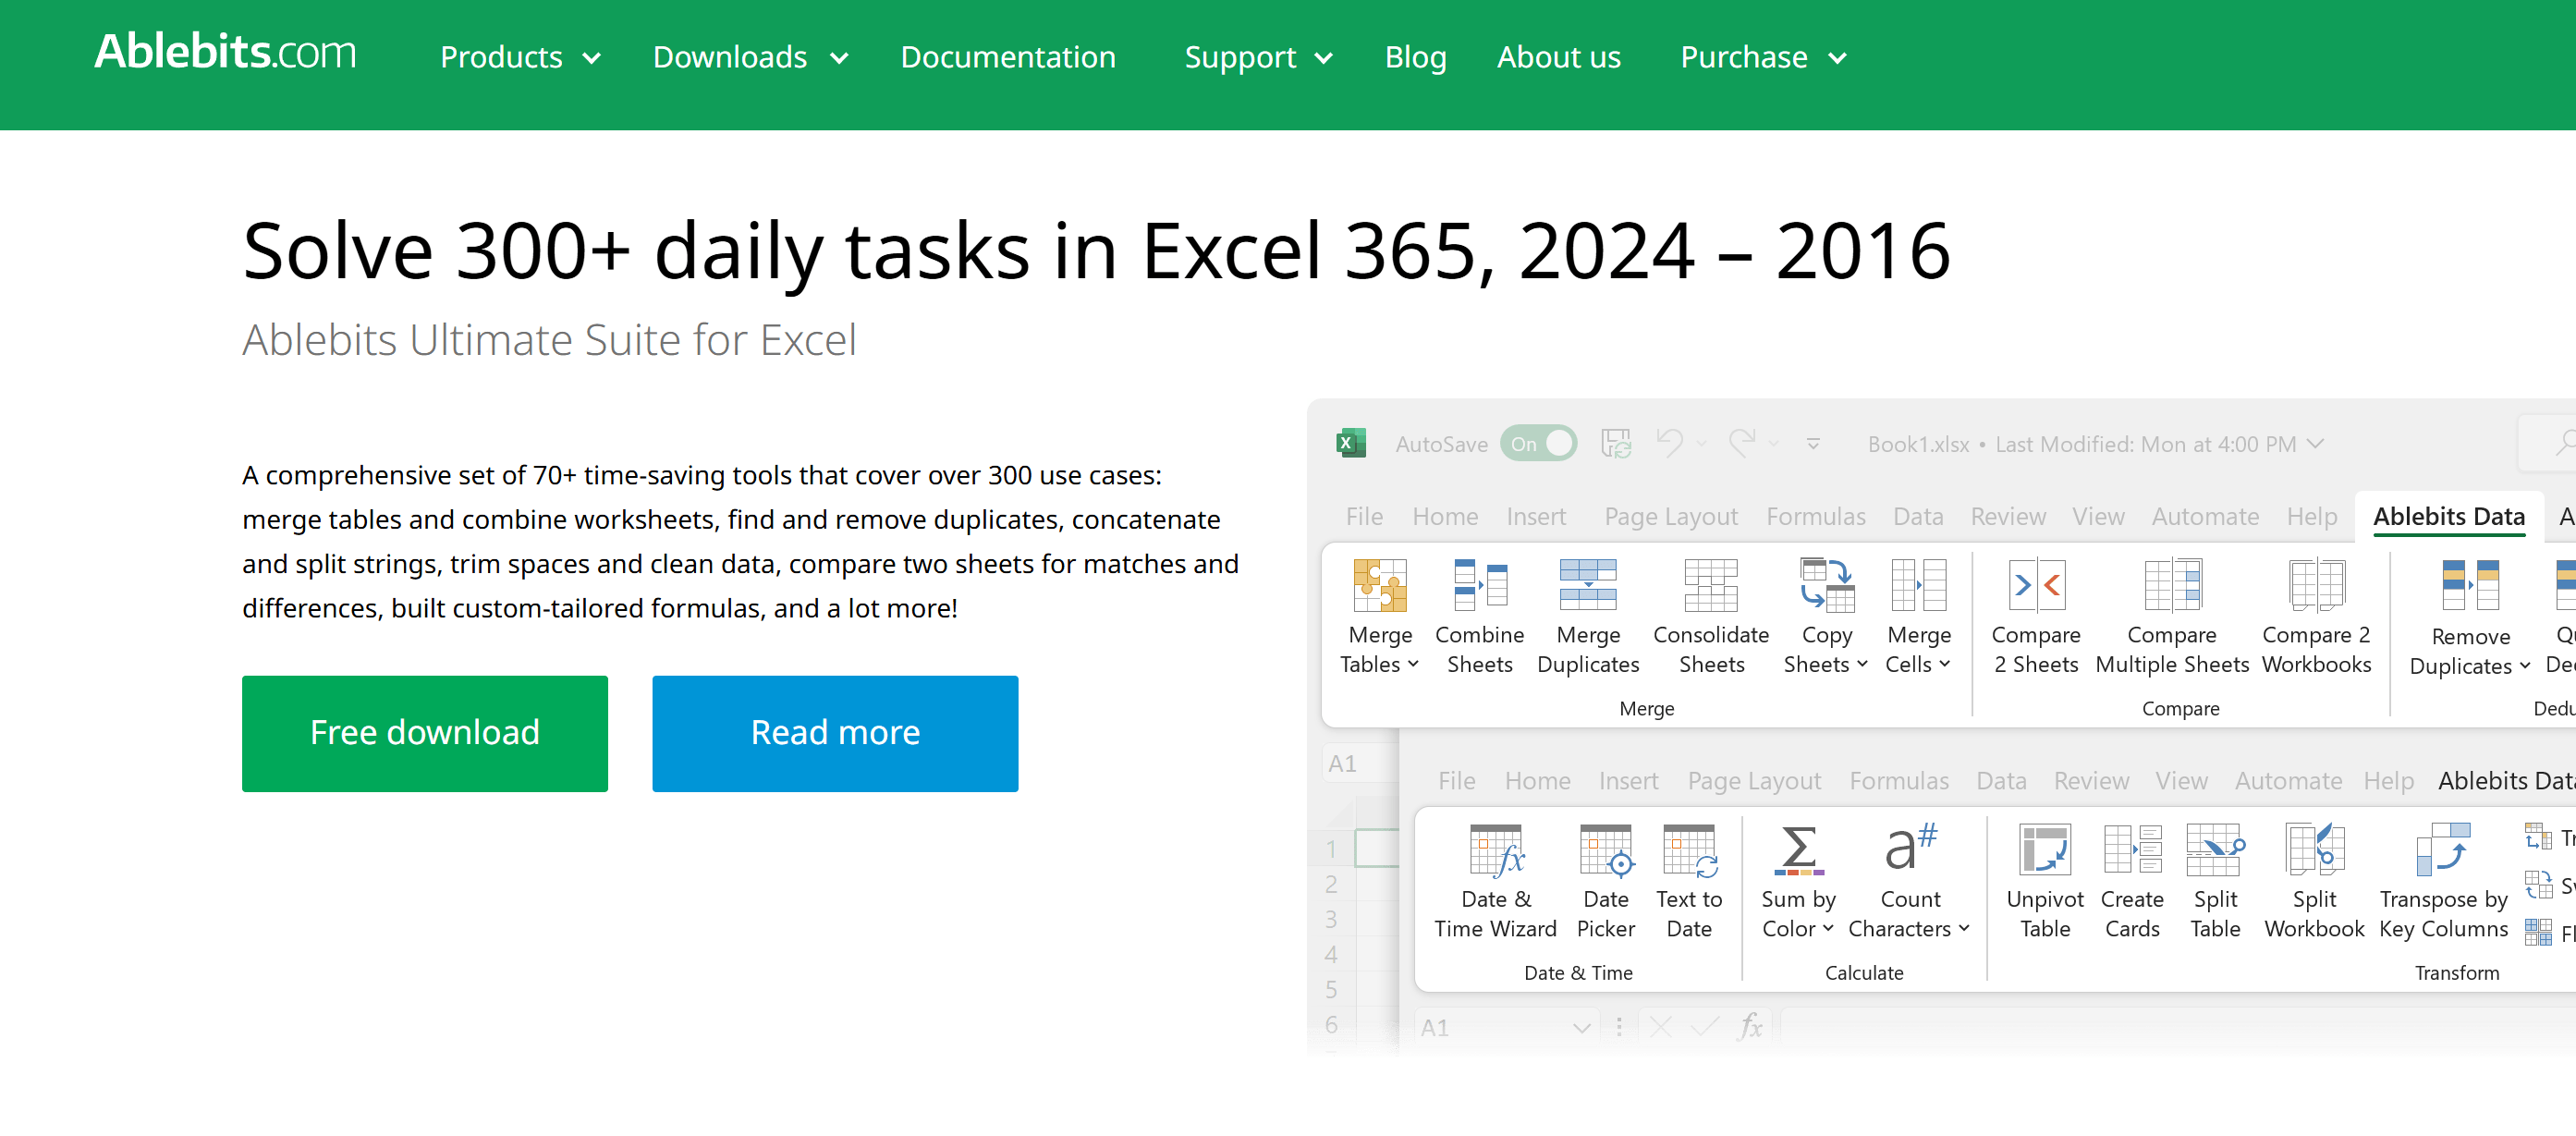
Task: Toggle the AutoSave switch
Action: point(1538,443)
